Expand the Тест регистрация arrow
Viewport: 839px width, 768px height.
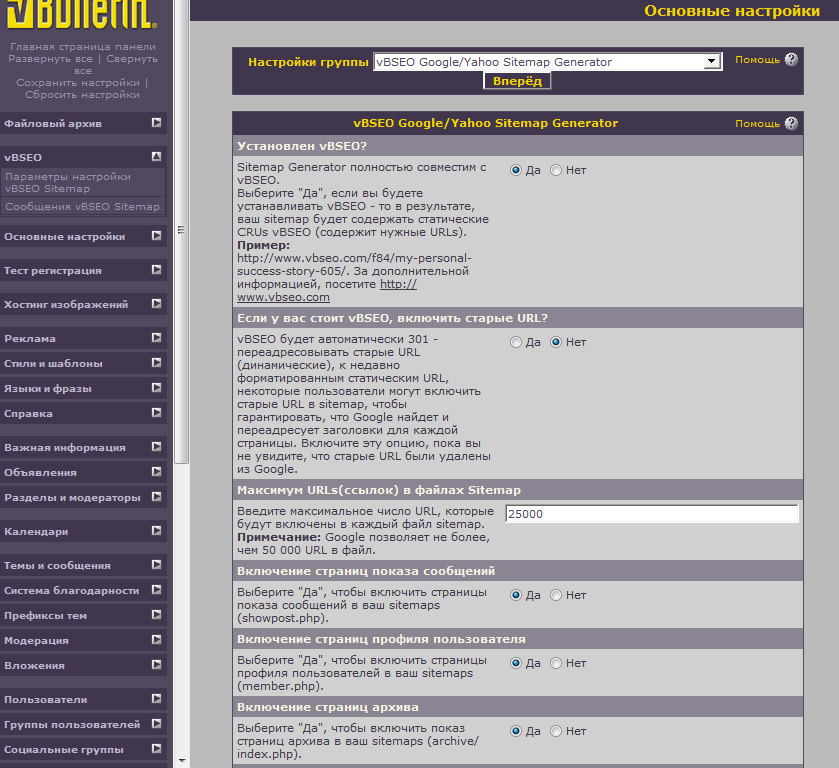point(156,269)
